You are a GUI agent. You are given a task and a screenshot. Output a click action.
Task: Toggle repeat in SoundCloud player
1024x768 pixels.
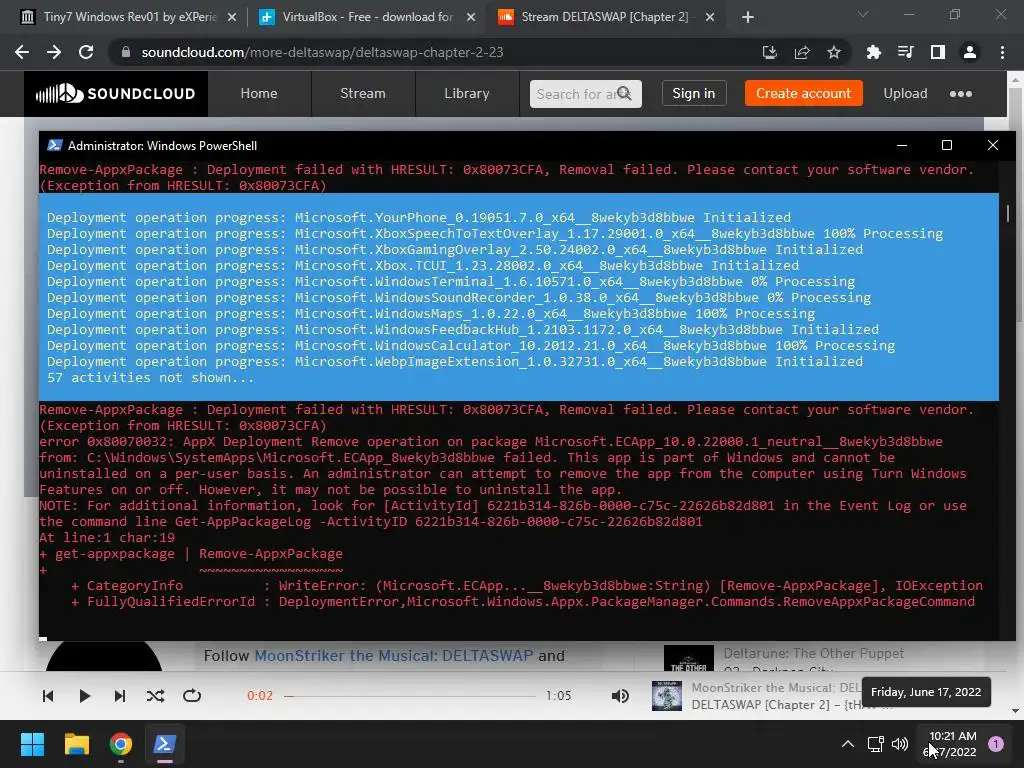(x=192, y=696)
